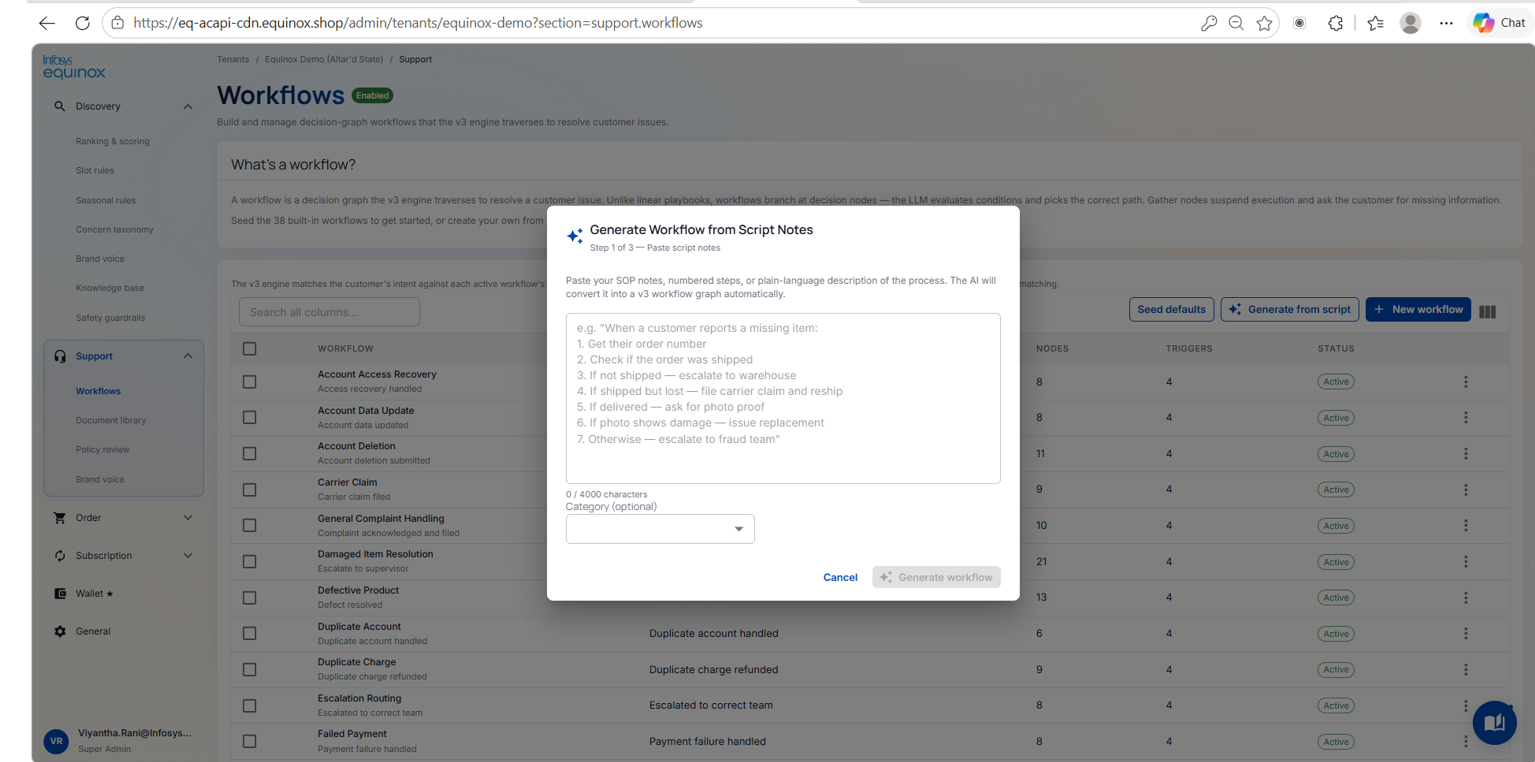This screenshot has width=1535, height=762.
Task: Check the Account Data Update row checkbox
Action: 250,418
